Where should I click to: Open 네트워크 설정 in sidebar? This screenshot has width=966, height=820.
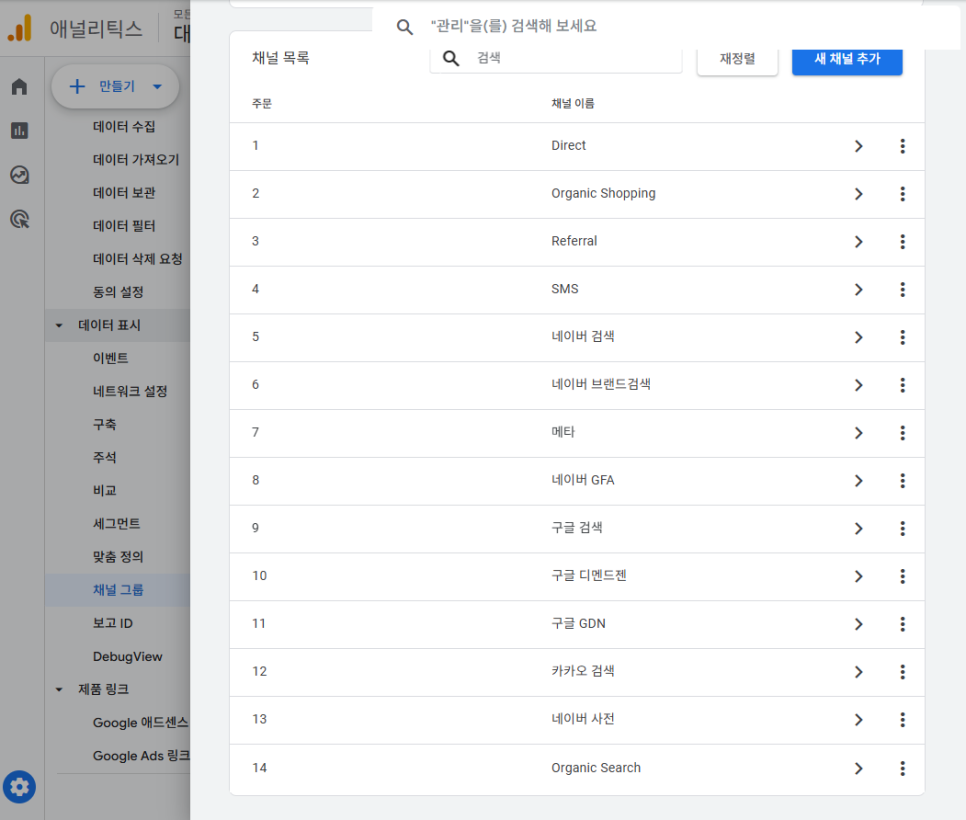[130, 391]
